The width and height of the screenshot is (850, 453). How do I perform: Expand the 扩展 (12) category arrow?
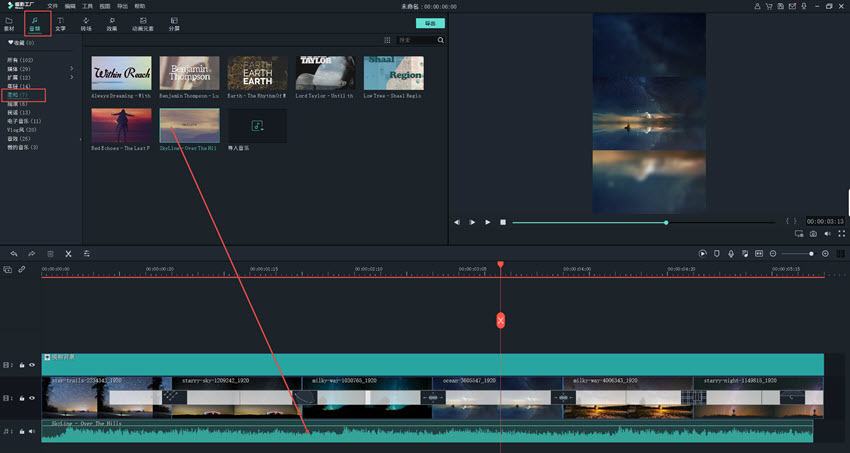[x=72, y=77]
